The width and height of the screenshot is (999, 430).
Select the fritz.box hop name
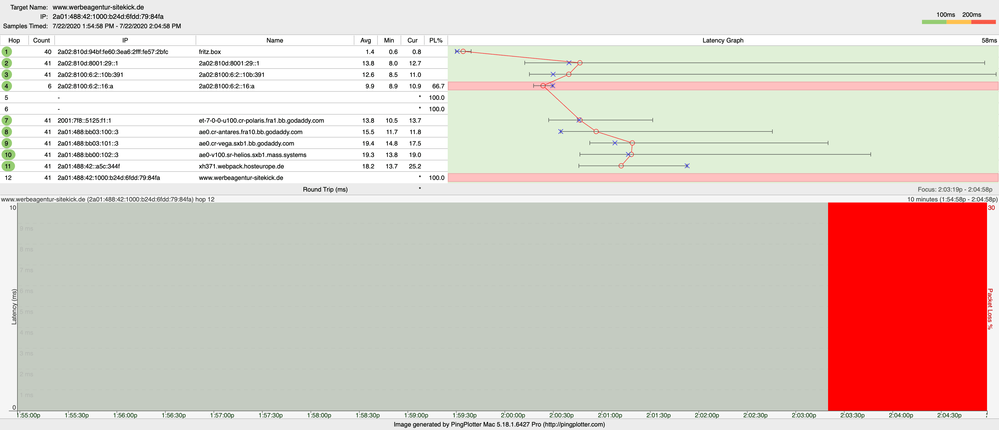(x=209, y=51)
